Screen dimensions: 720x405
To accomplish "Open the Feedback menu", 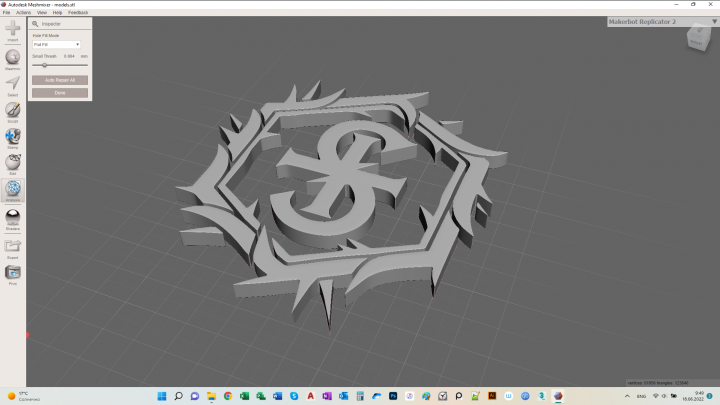I will point(78,12).
